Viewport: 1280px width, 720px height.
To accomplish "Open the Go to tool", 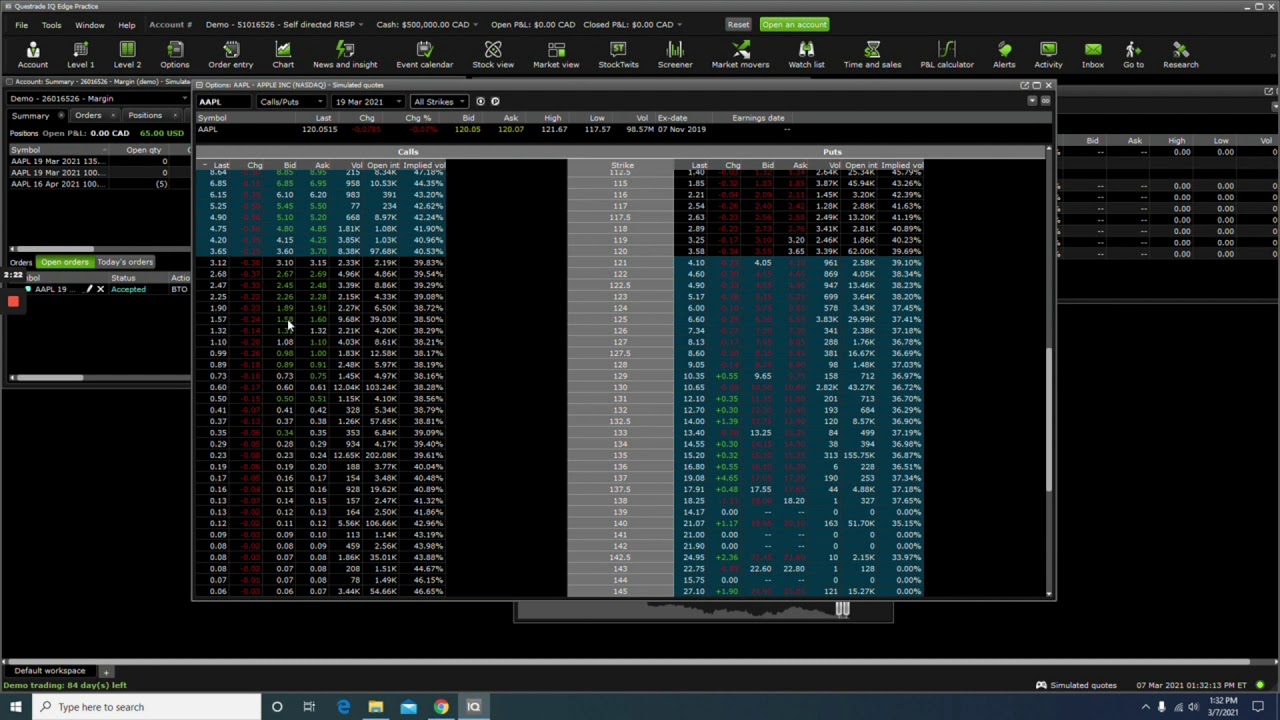I will (1133, 54).
